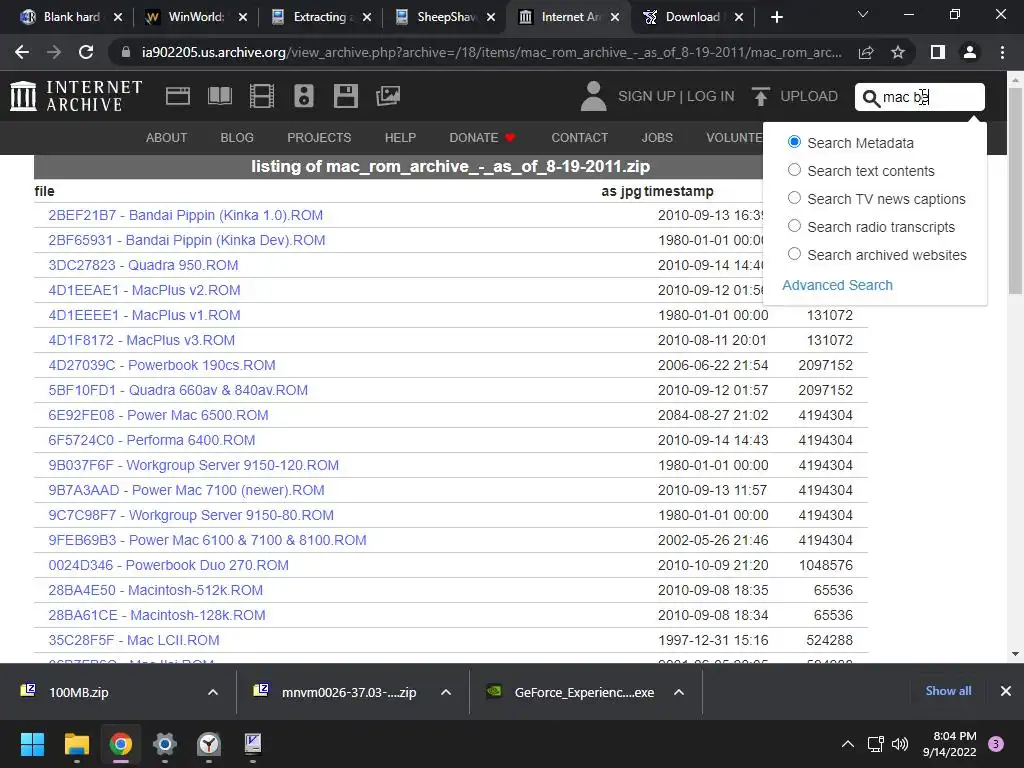1024x768 pixels.
Task: Open Quadra 950.ROM file link
Action: click(143, 265)
